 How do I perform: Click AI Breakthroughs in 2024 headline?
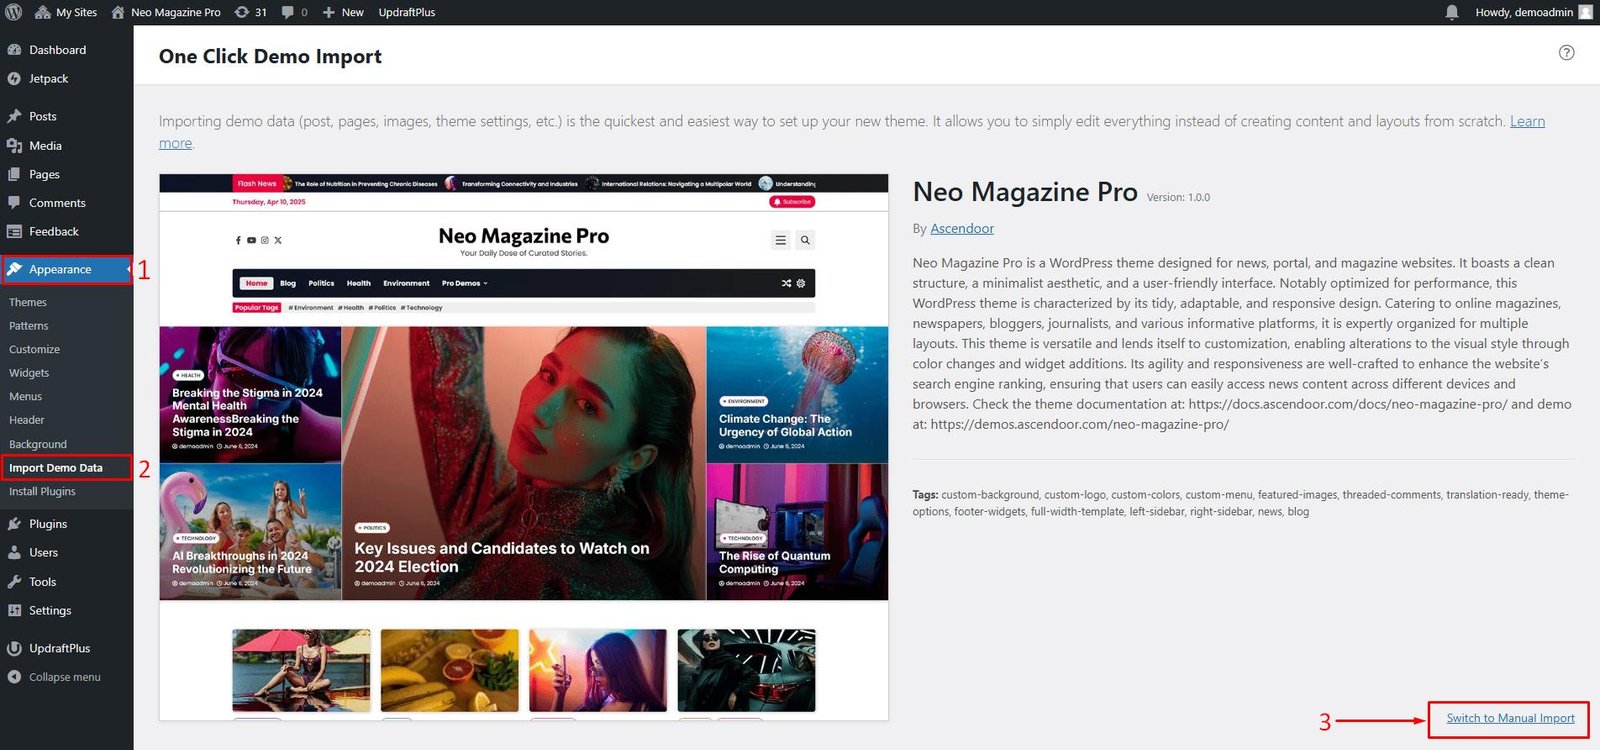(x=242, y=562)
